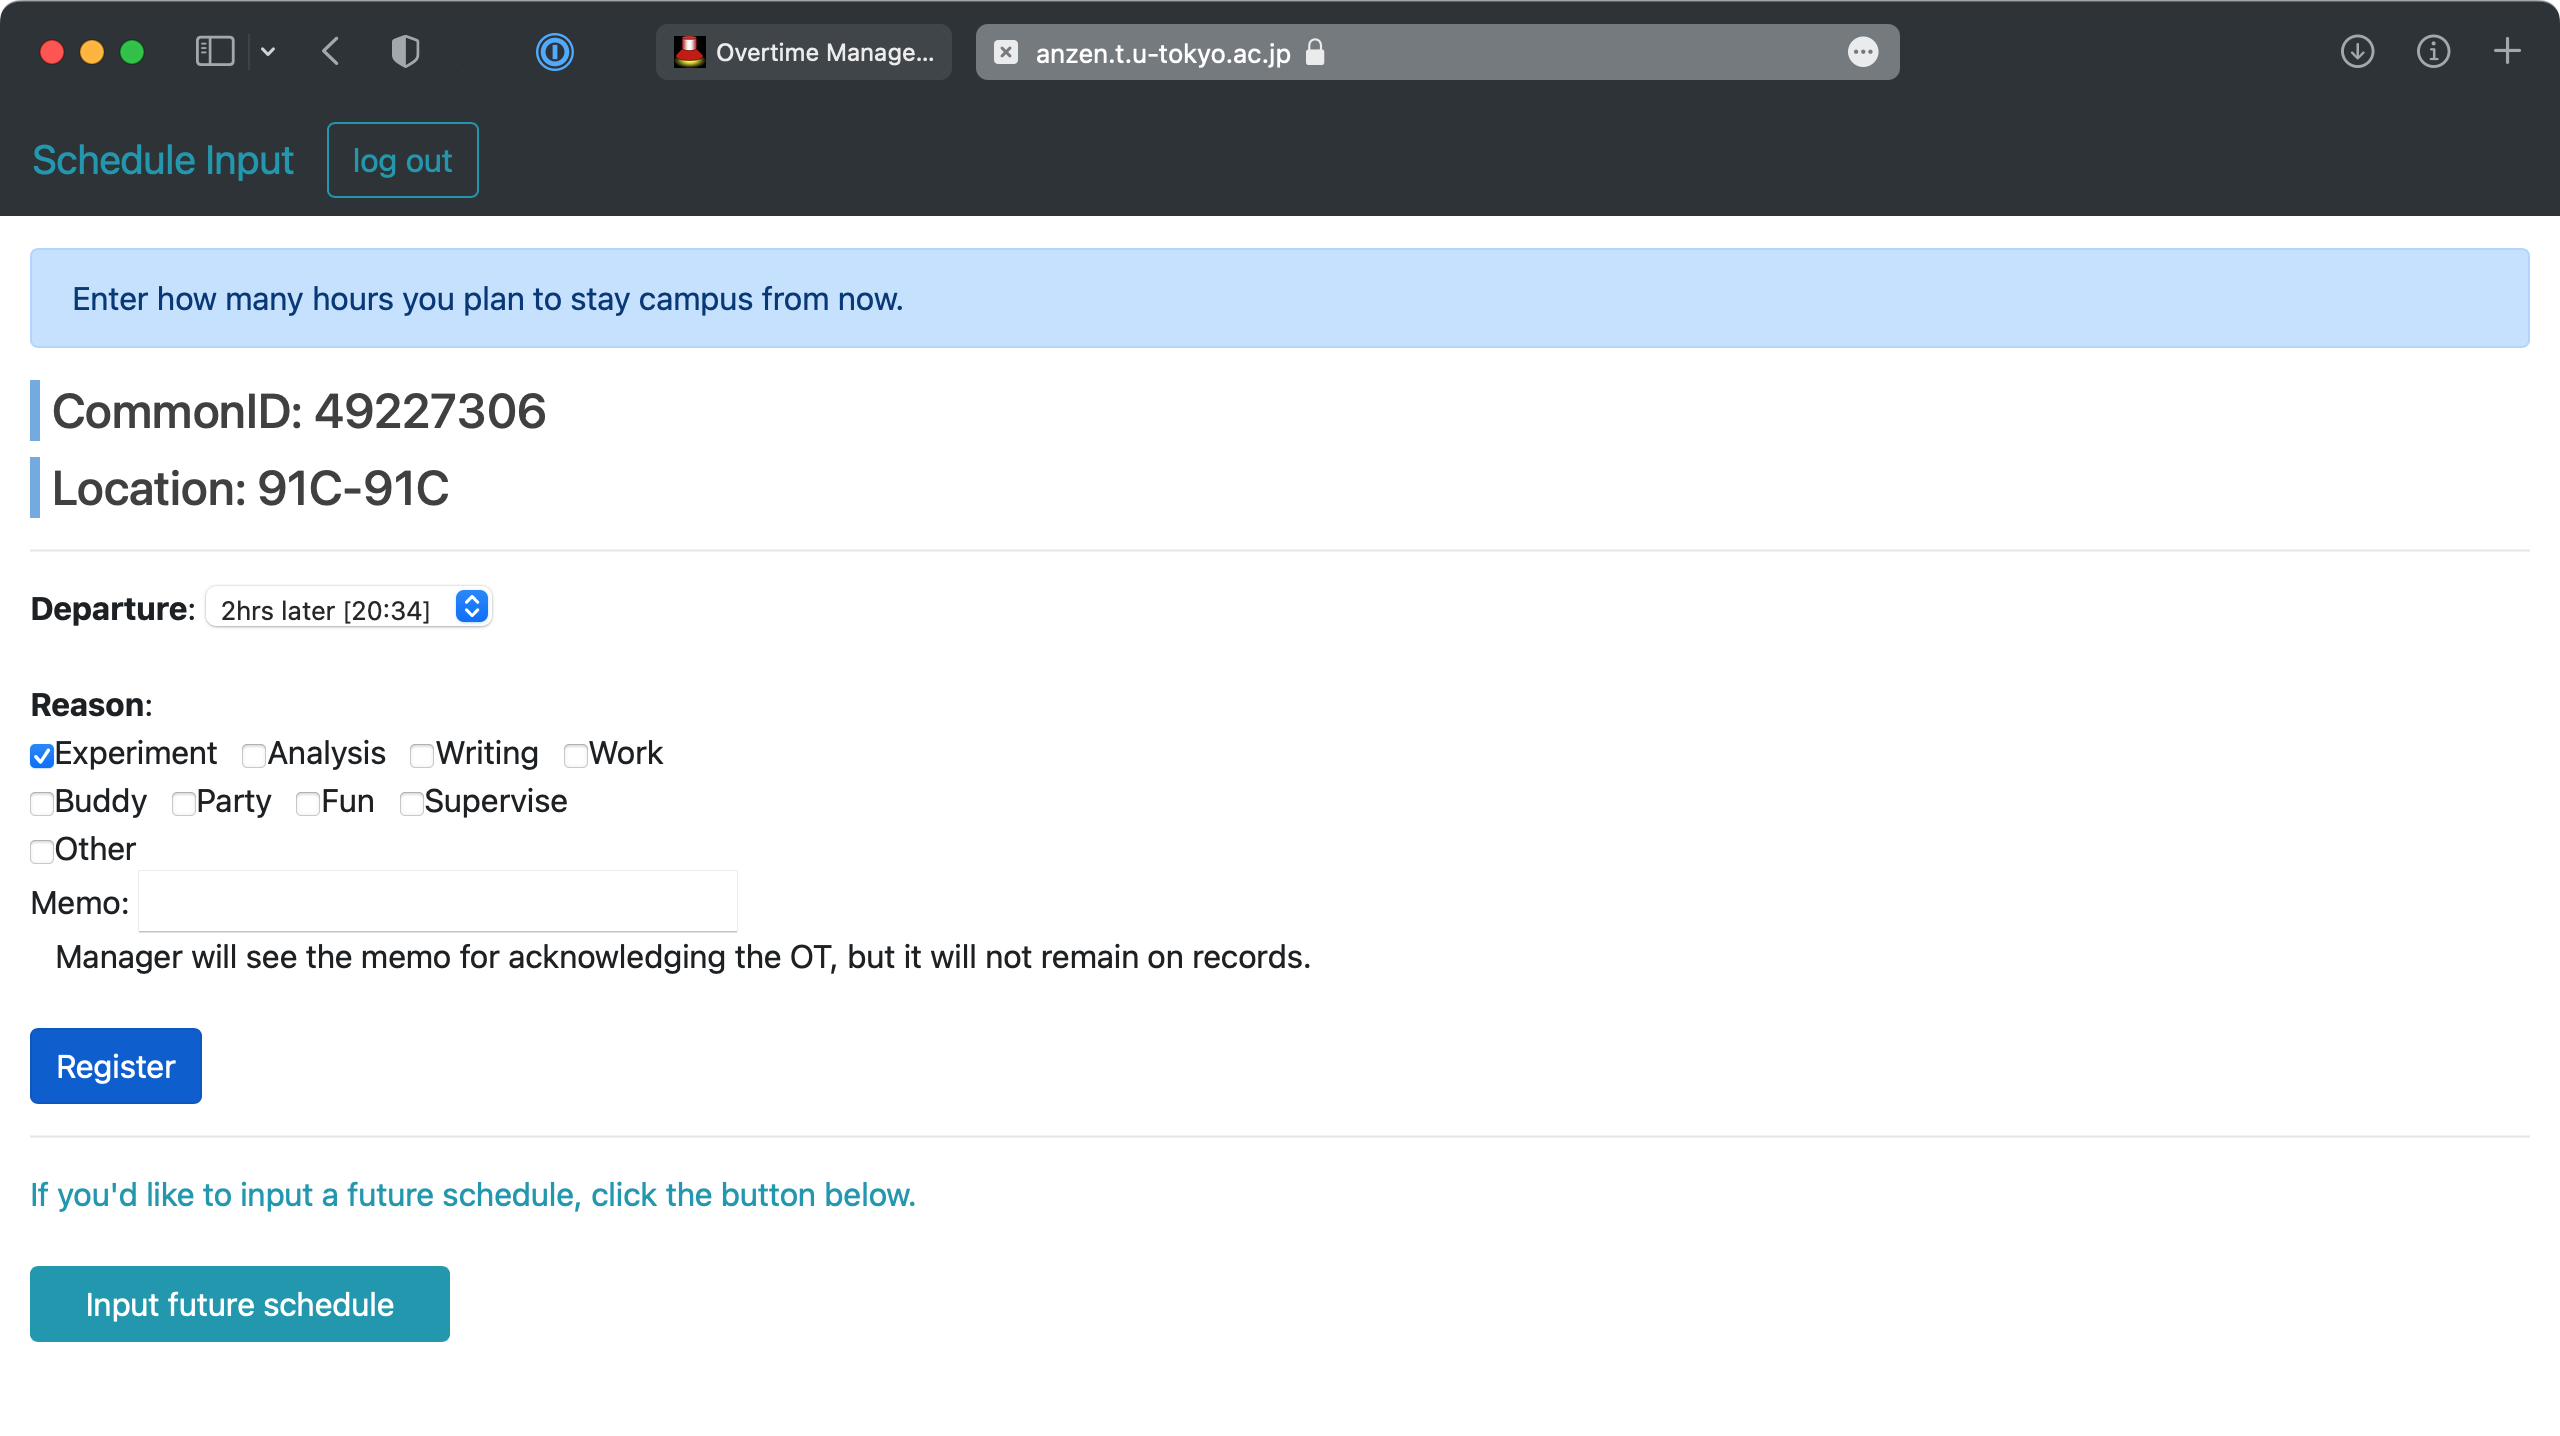Click the Schedule Input header link

(x=163, y=160)
